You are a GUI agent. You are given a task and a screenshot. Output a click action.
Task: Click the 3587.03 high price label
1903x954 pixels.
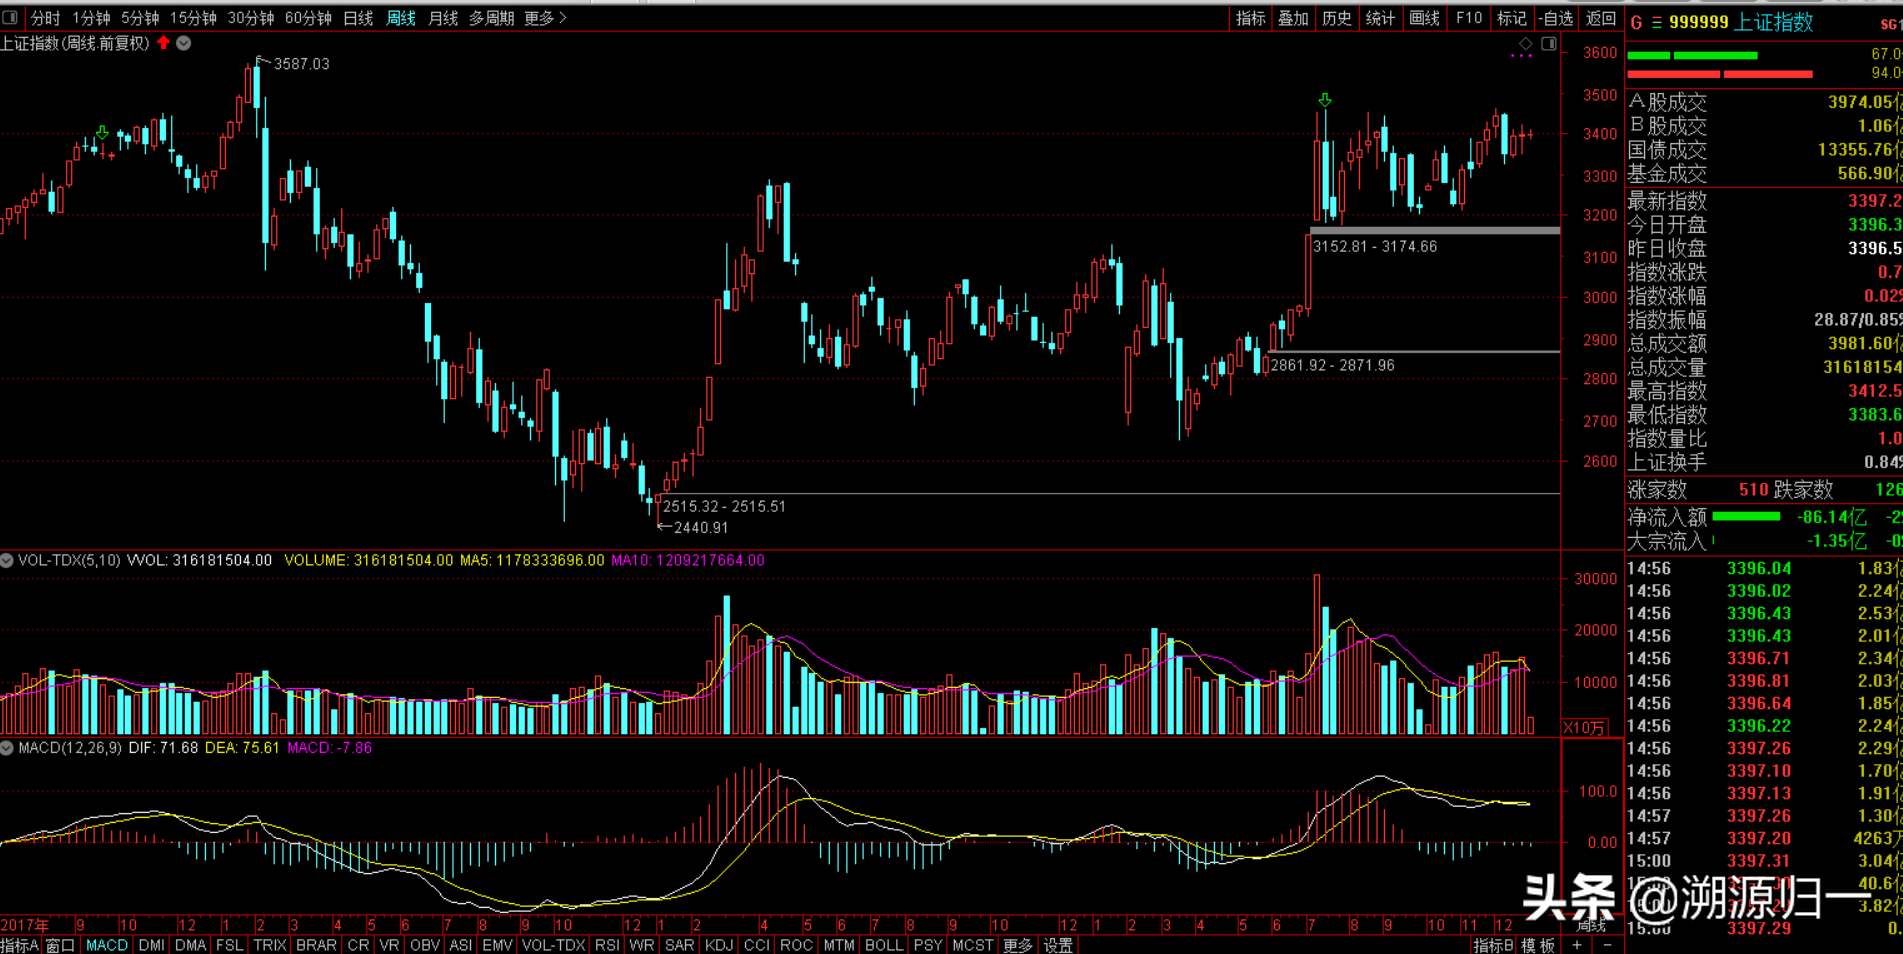coord(302,64)
